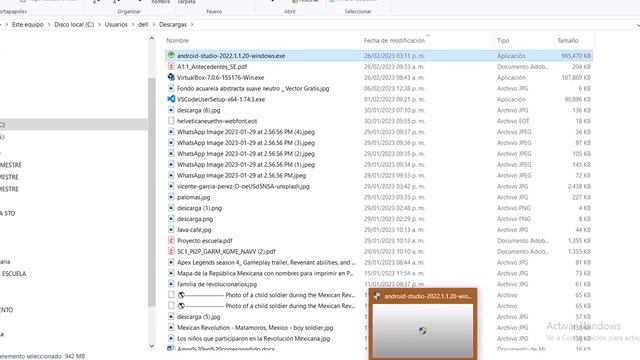Sort files by Tamaño column header

pos(568,40)
